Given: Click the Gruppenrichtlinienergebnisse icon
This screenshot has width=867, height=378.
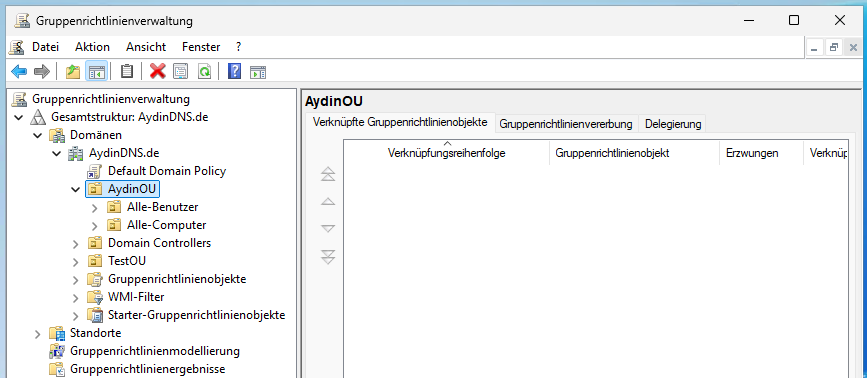Looking at the screenshot, I should 57,369.
